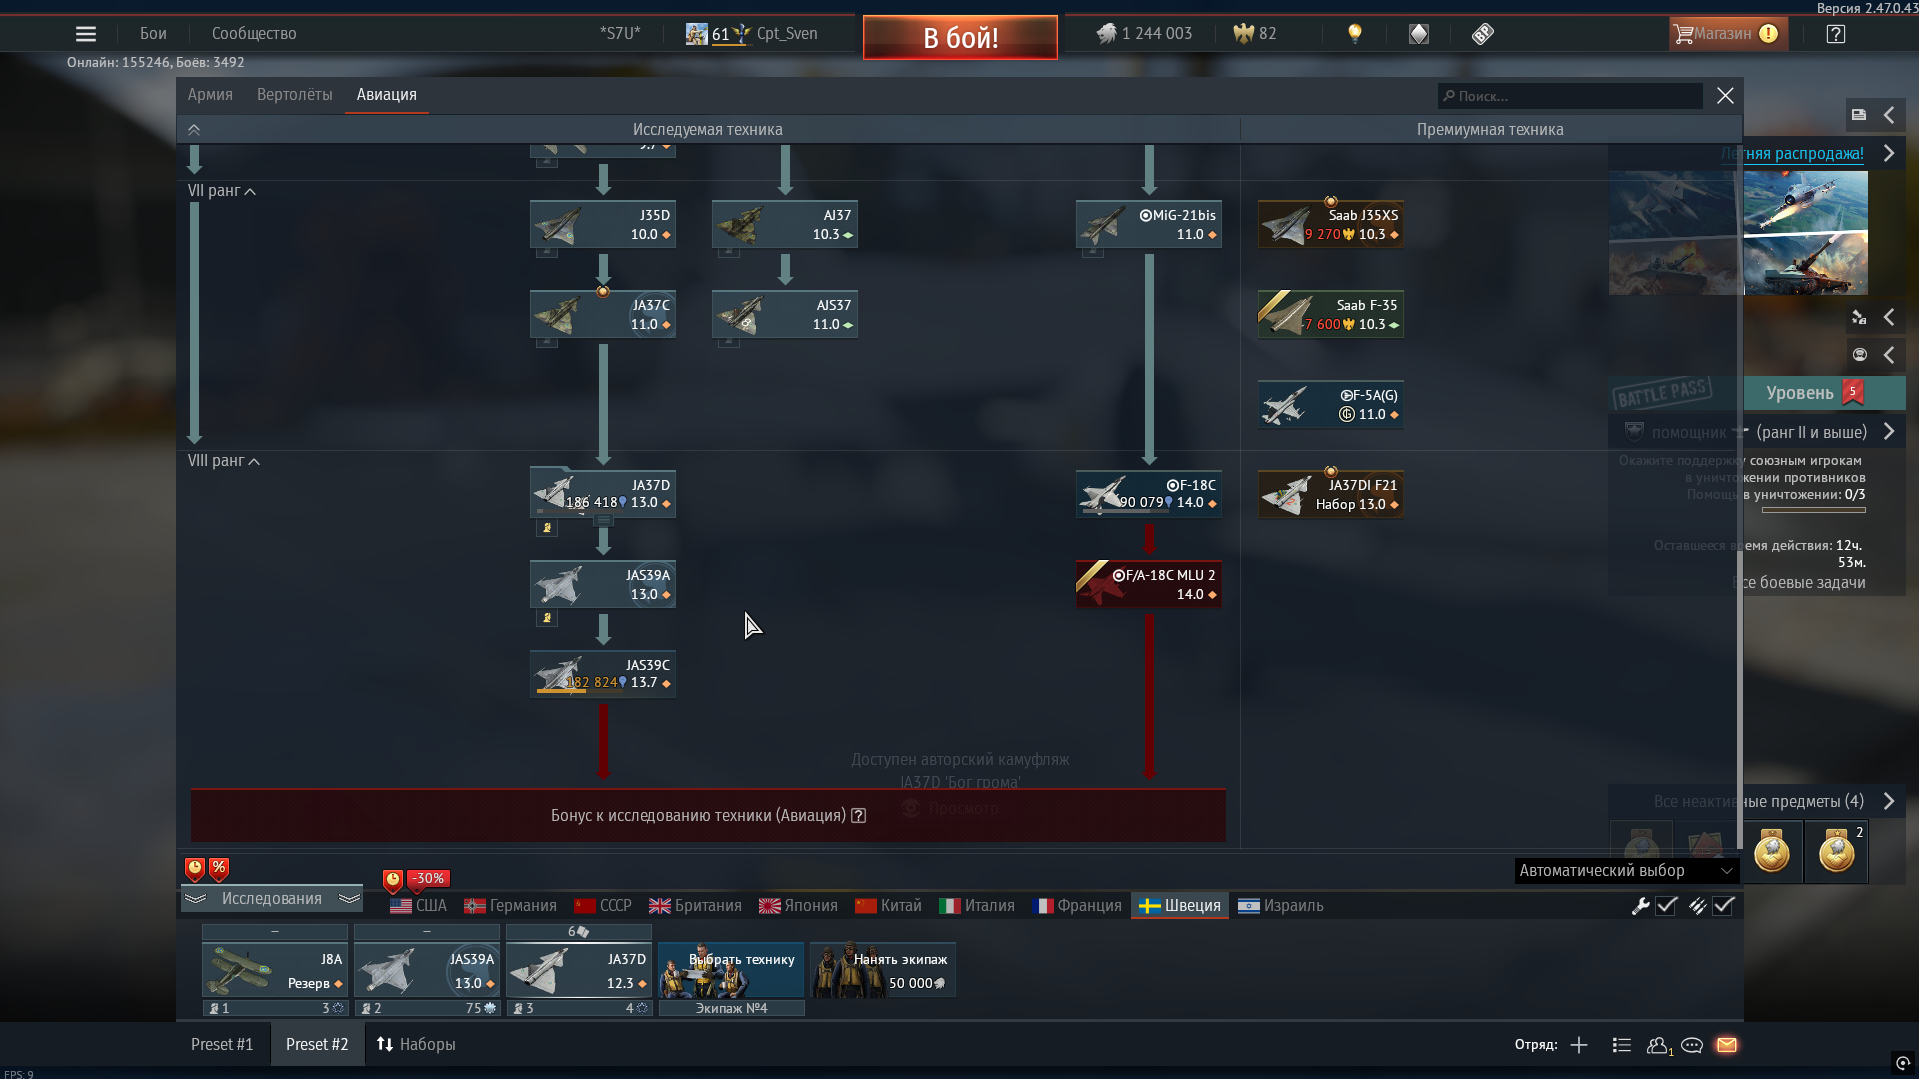Open the Сообщество menu
1919x1079 pixels.
click(254, 34)
